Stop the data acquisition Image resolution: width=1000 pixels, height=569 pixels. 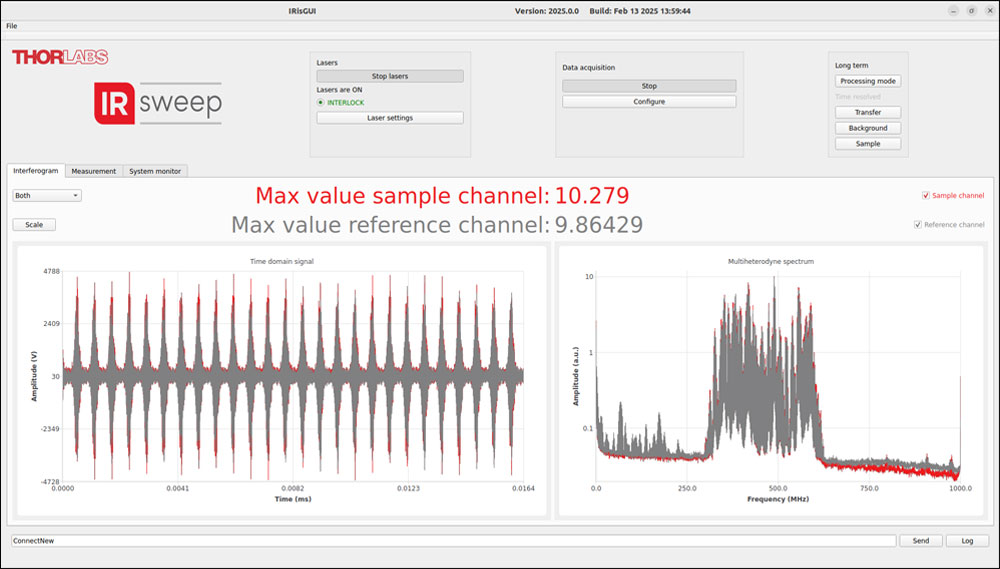pos(649,86)
